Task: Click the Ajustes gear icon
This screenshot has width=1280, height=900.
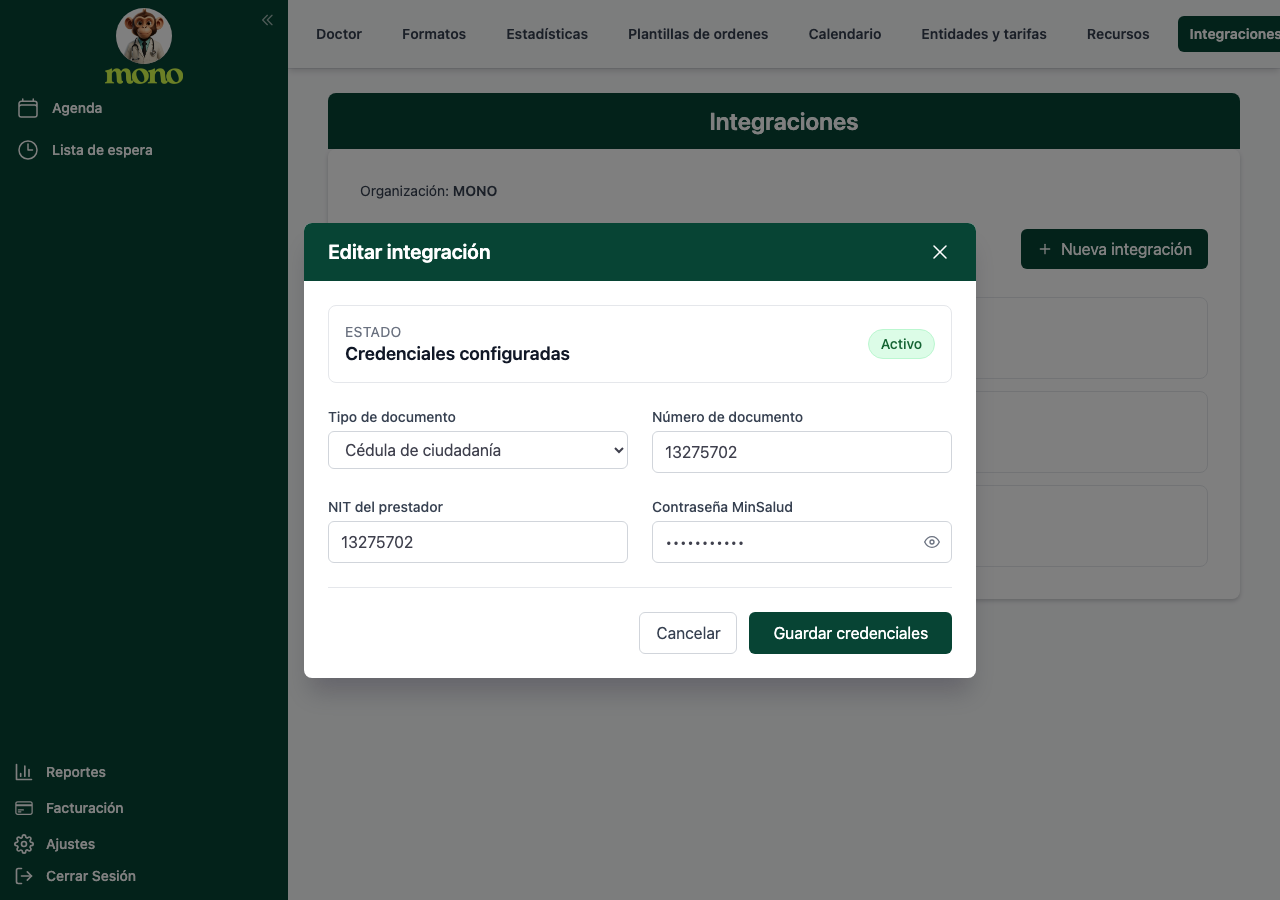Action: [24, 844]
